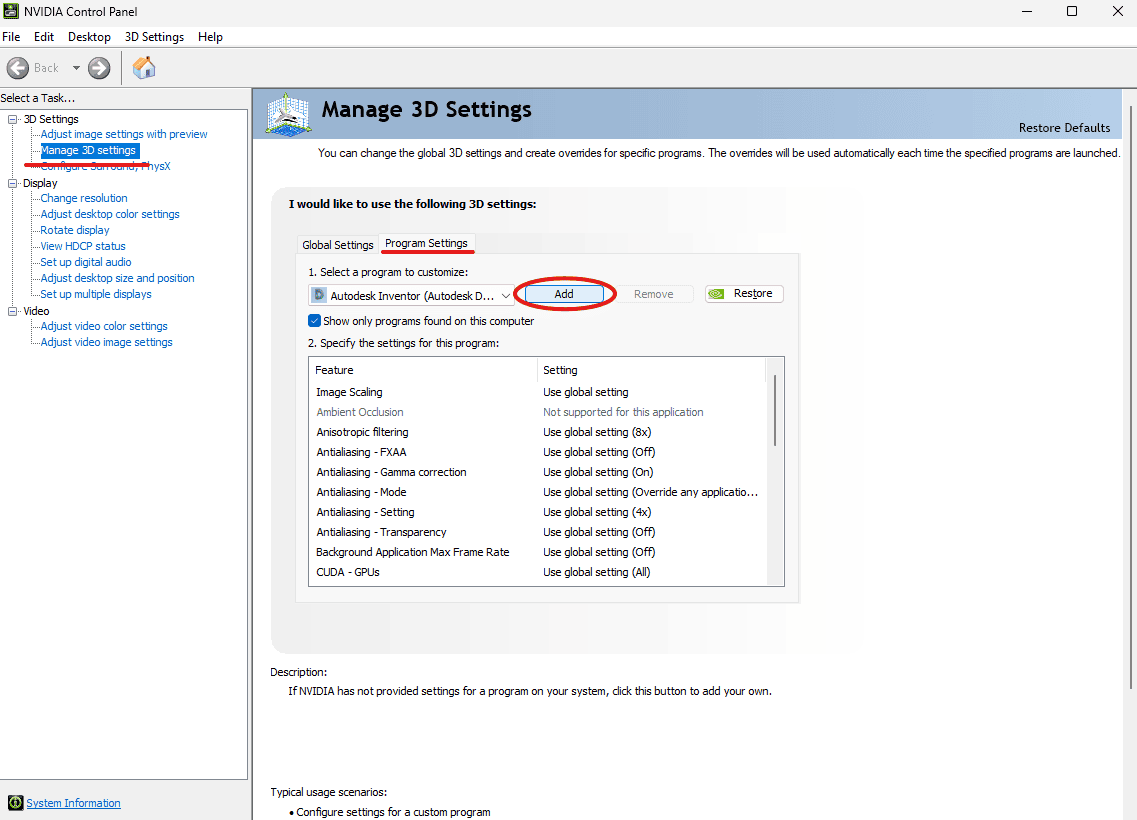Open the Desktop menu
The width and height of the screenshot is (1137, 820).
(x=89, y=37)
